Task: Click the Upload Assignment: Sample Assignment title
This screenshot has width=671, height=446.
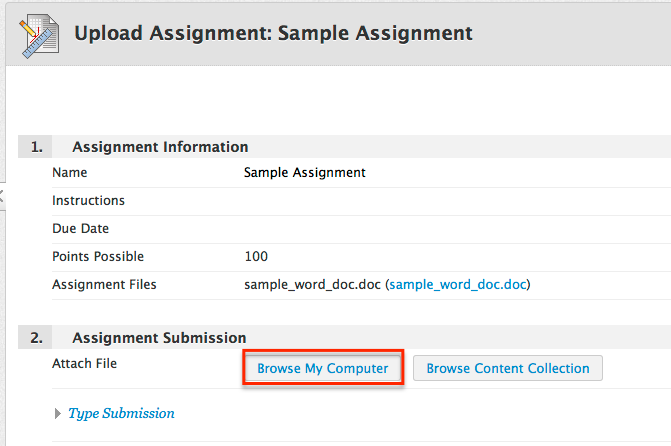Action: (x=273, y=34)
